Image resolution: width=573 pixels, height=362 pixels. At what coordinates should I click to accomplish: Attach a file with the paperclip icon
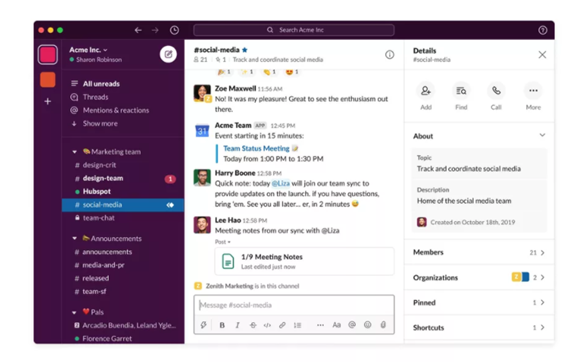click(x=383, y=324)
